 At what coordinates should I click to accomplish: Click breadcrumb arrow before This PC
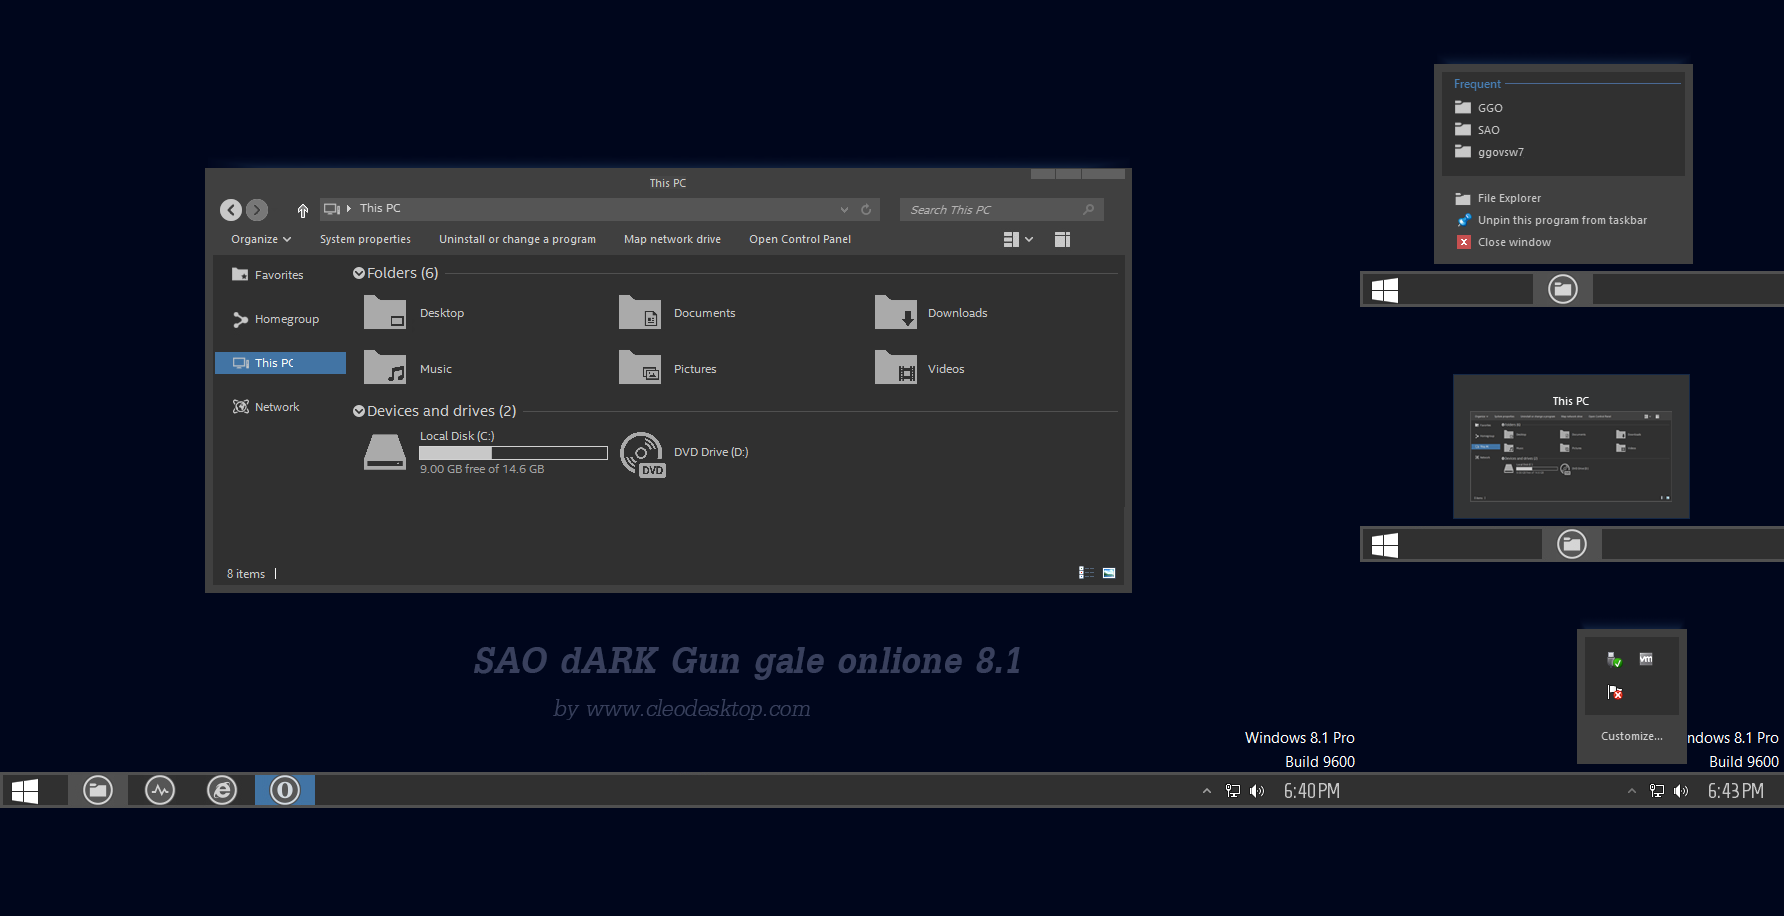(x=349, y=208)
